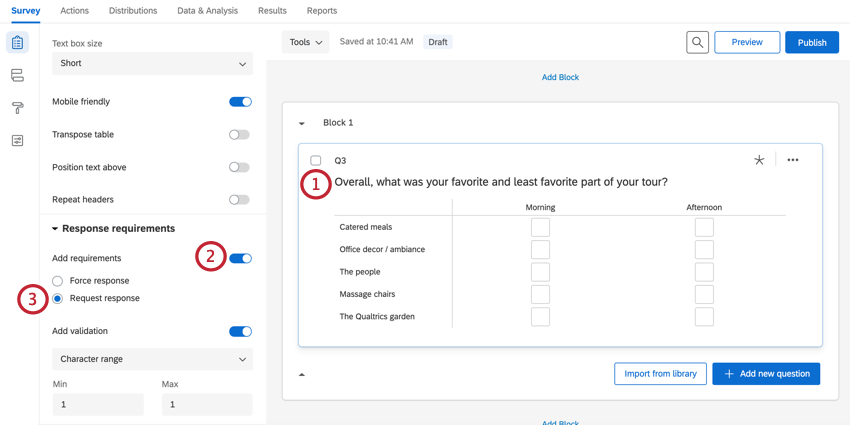The height and width of the screenshot is (425, 850).
Task: Click the star icon on Q3
Action: 759,160
